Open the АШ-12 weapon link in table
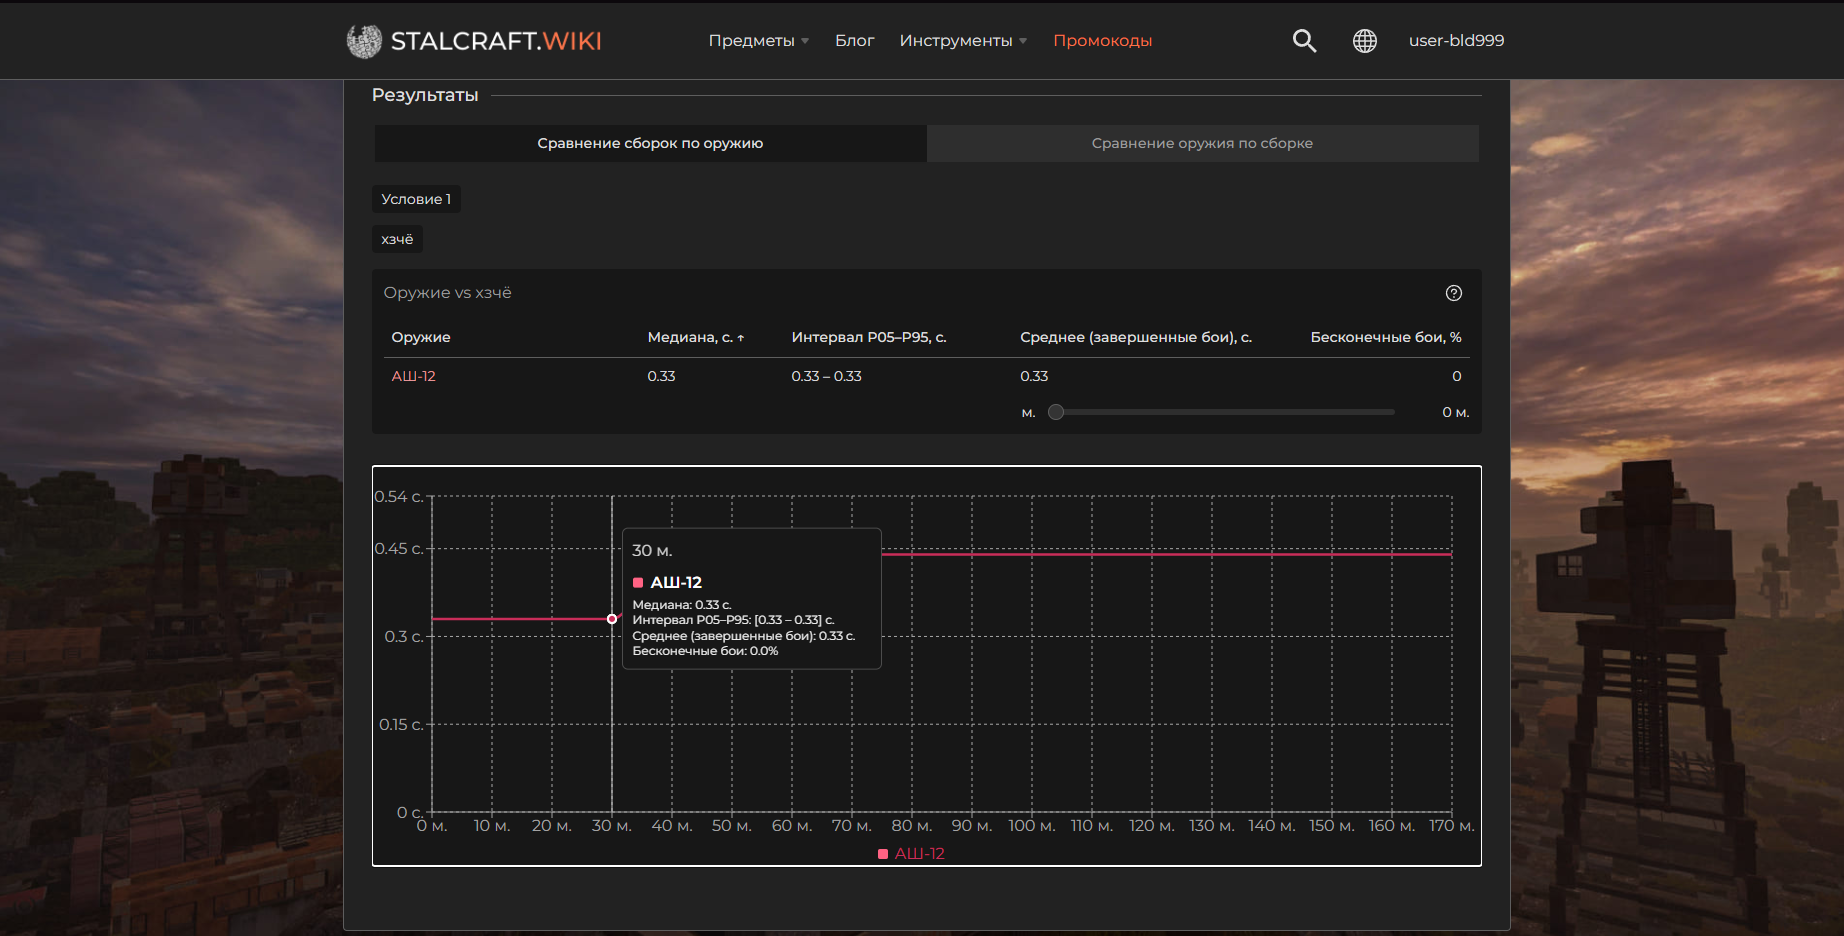This screenshot has width=1844, height=936. tap(413, 376)
